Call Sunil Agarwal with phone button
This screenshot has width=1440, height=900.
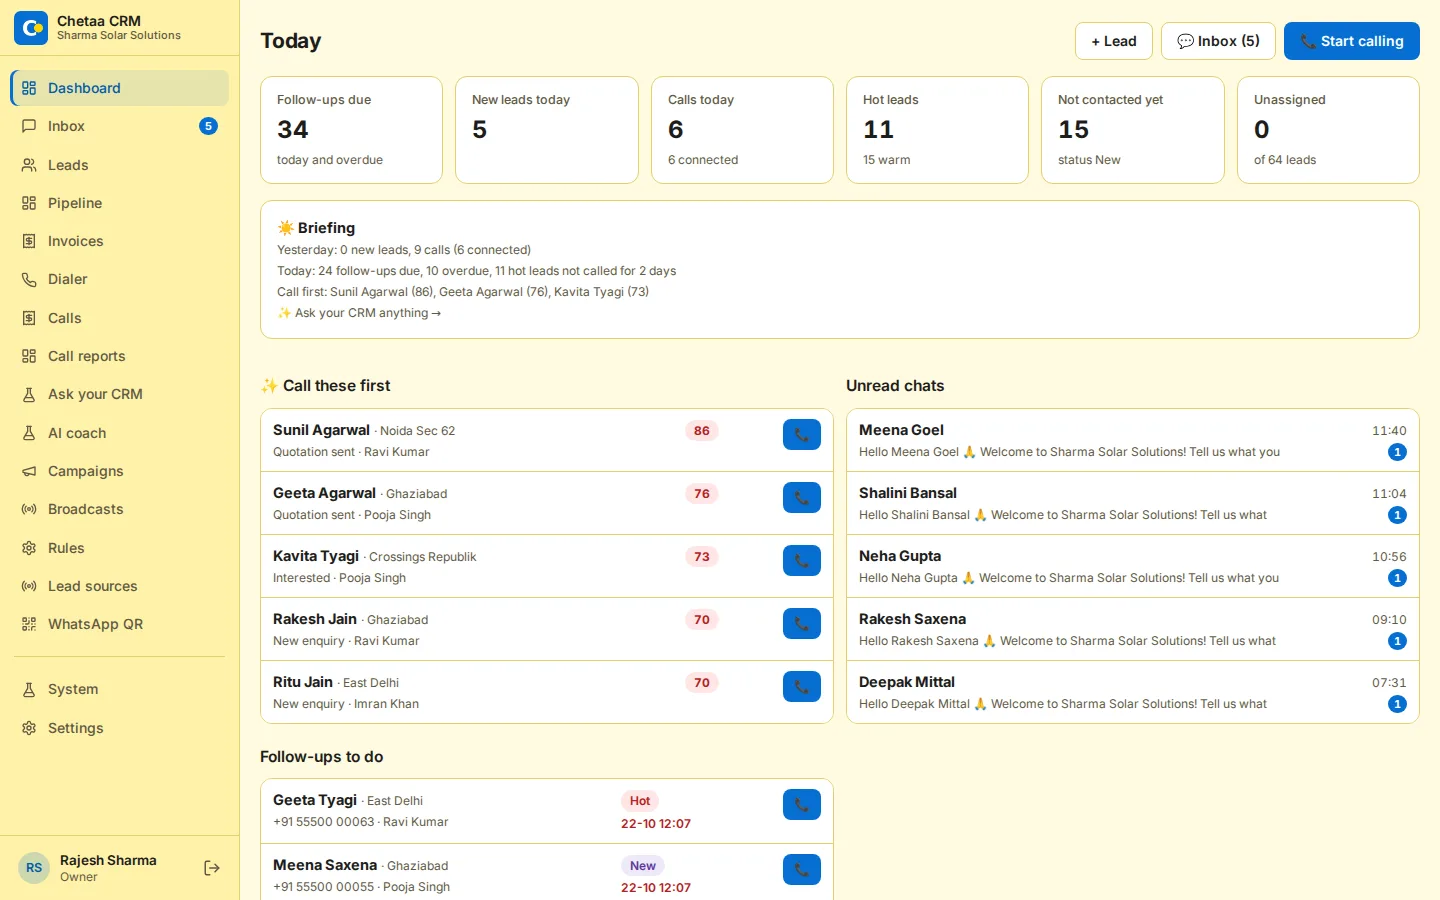coord(801,435)
